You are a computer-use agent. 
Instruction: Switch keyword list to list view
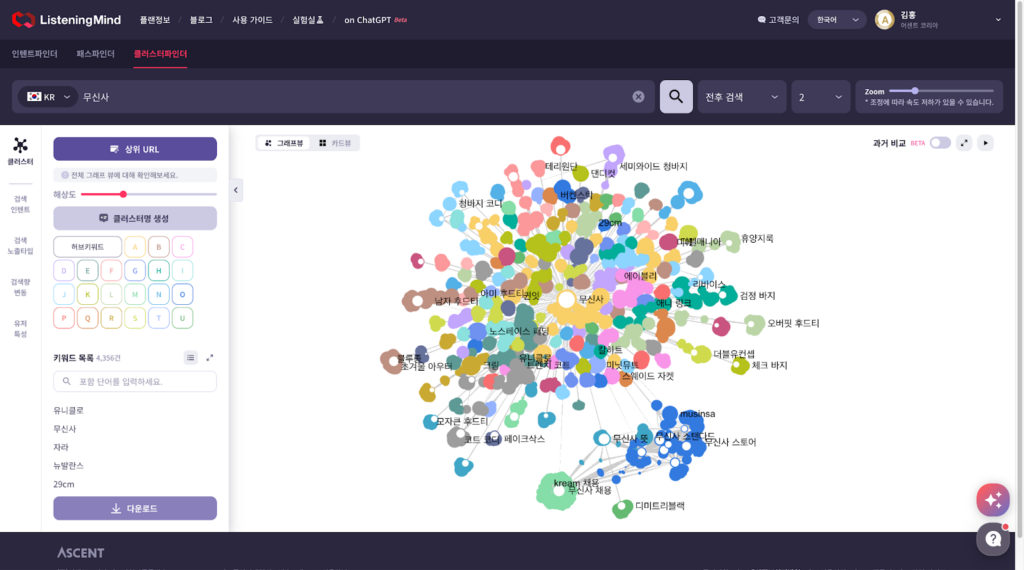pyautogui.click(x=191, y=357)
